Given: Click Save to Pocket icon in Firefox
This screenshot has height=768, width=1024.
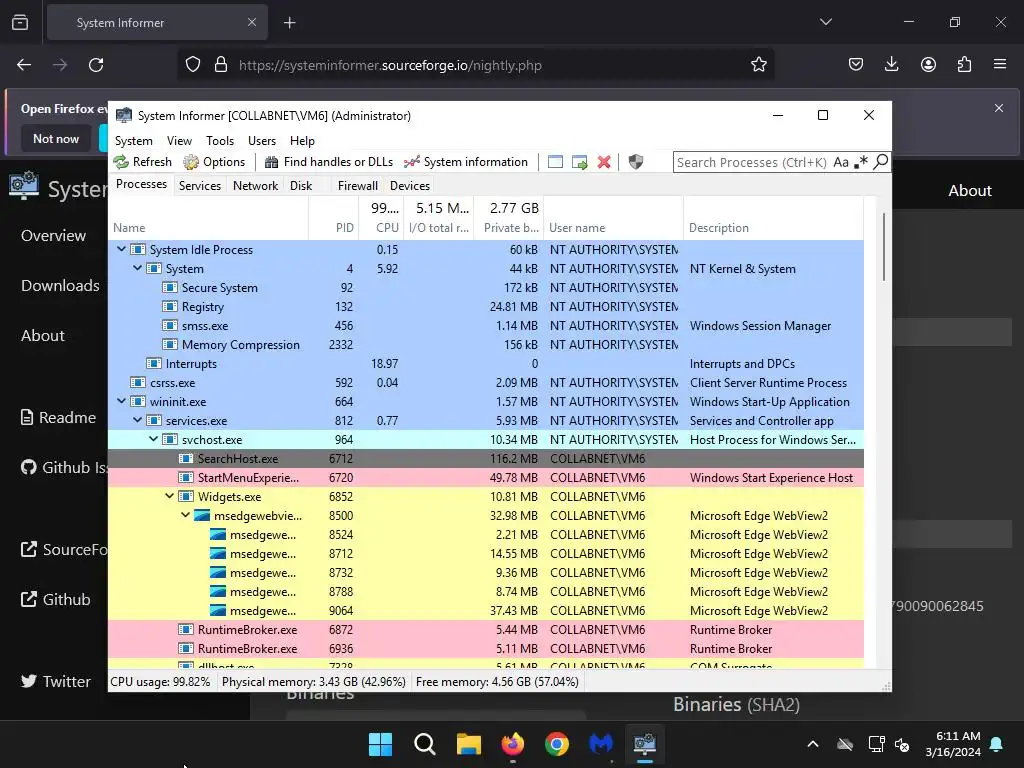Looking at the screenshot, I should pyautogui.click(x=856, y=64).
